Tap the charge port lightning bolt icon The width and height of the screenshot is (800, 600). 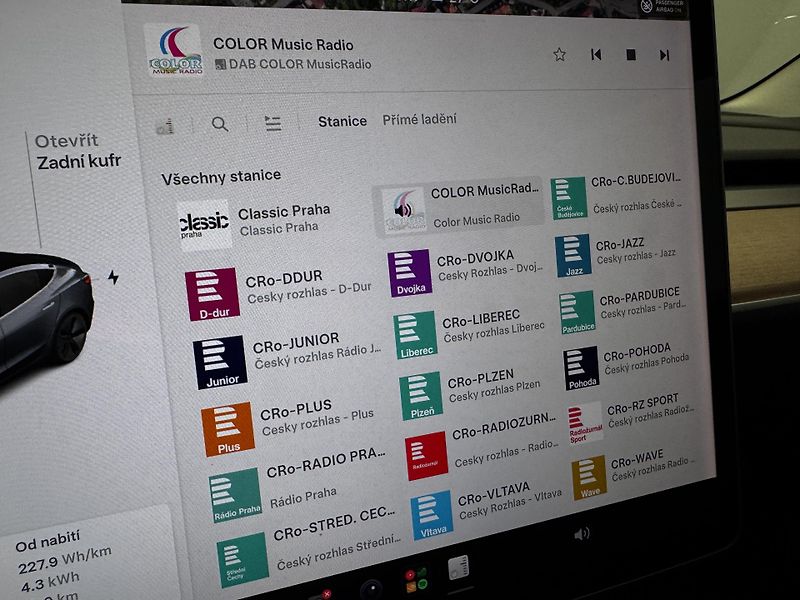pyautogui.click(x=113, y=277)
